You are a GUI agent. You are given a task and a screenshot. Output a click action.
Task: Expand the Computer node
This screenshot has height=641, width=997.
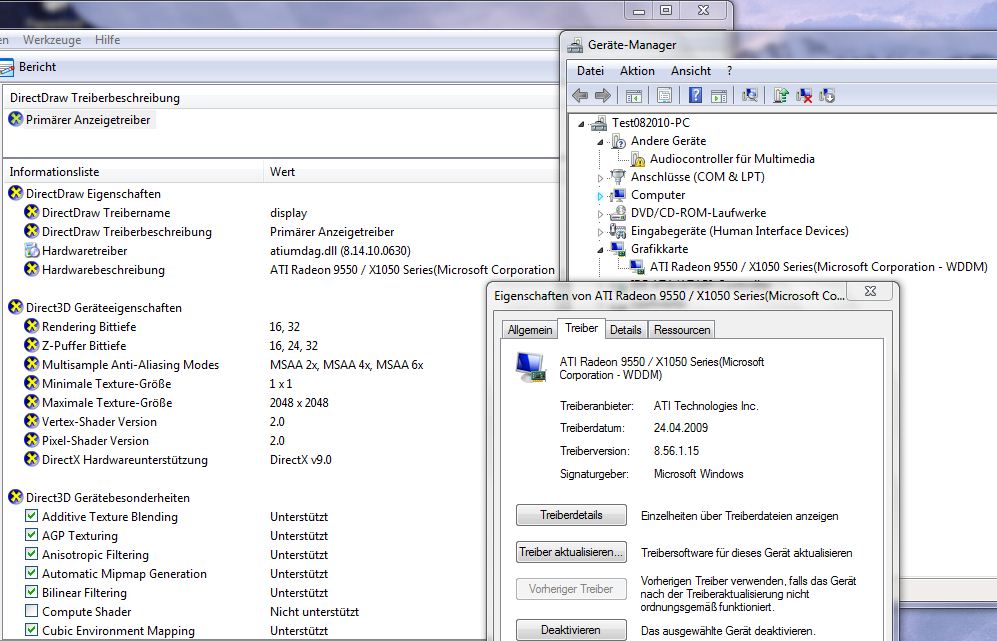click(600, 196)
